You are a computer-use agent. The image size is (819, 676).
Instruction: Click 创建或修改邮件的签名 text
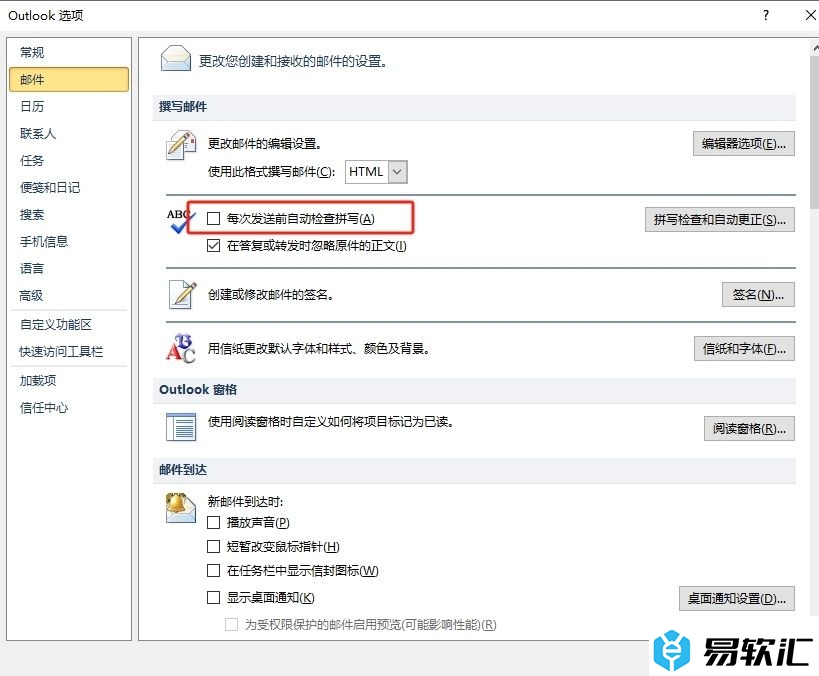[271, 295]
